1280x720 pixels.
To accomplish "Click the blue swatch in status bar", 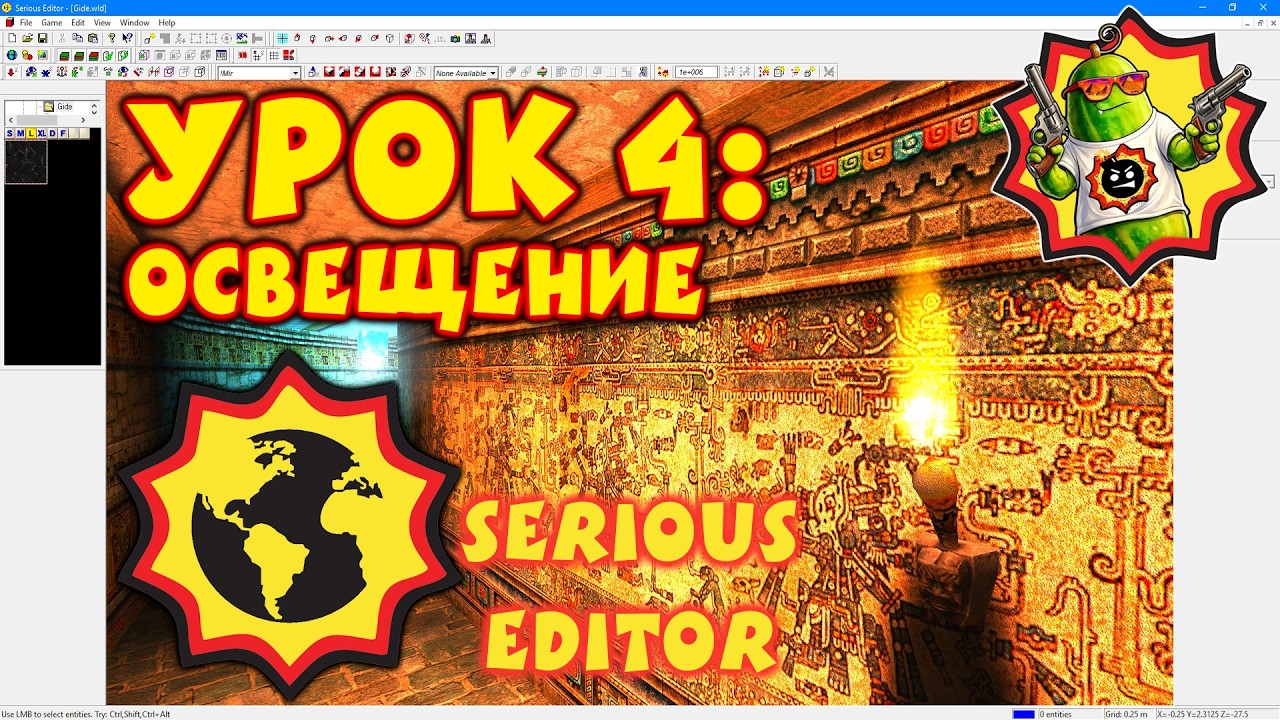I will 1023,714.
